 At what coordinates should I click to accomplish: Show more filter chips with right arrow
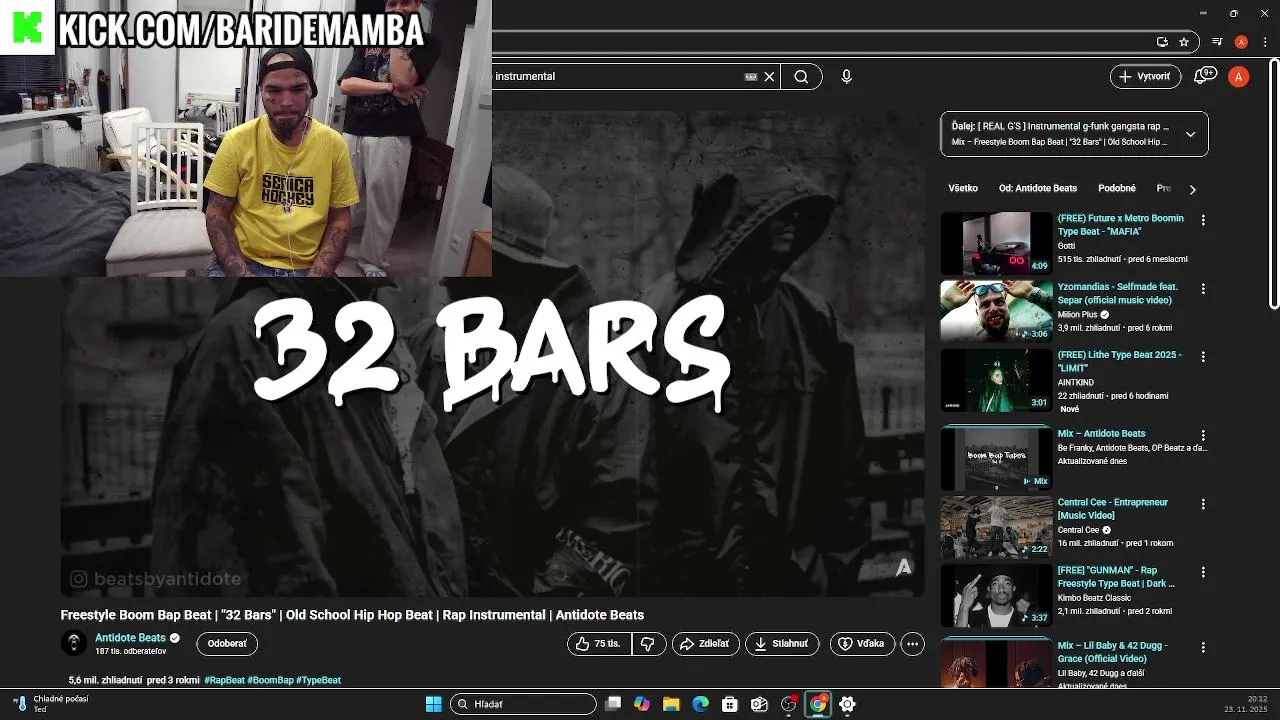click(1192, 189)
